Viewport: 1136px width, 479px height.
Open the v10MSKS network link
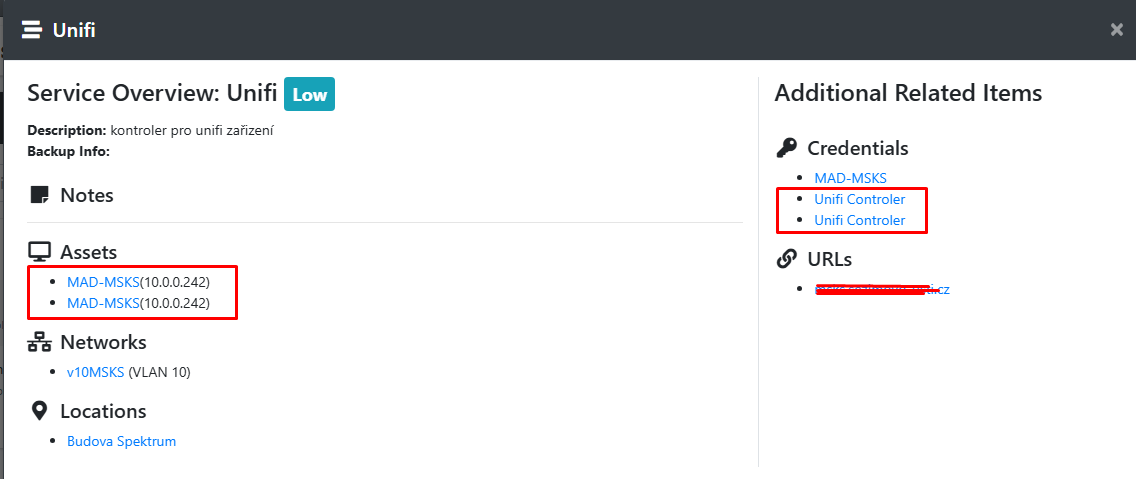pyautogui.click(x=95, y=372)
